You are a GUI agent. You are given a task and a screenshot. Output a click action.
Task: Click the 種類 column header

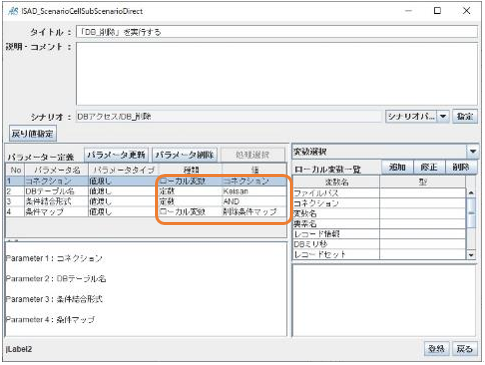191,170
